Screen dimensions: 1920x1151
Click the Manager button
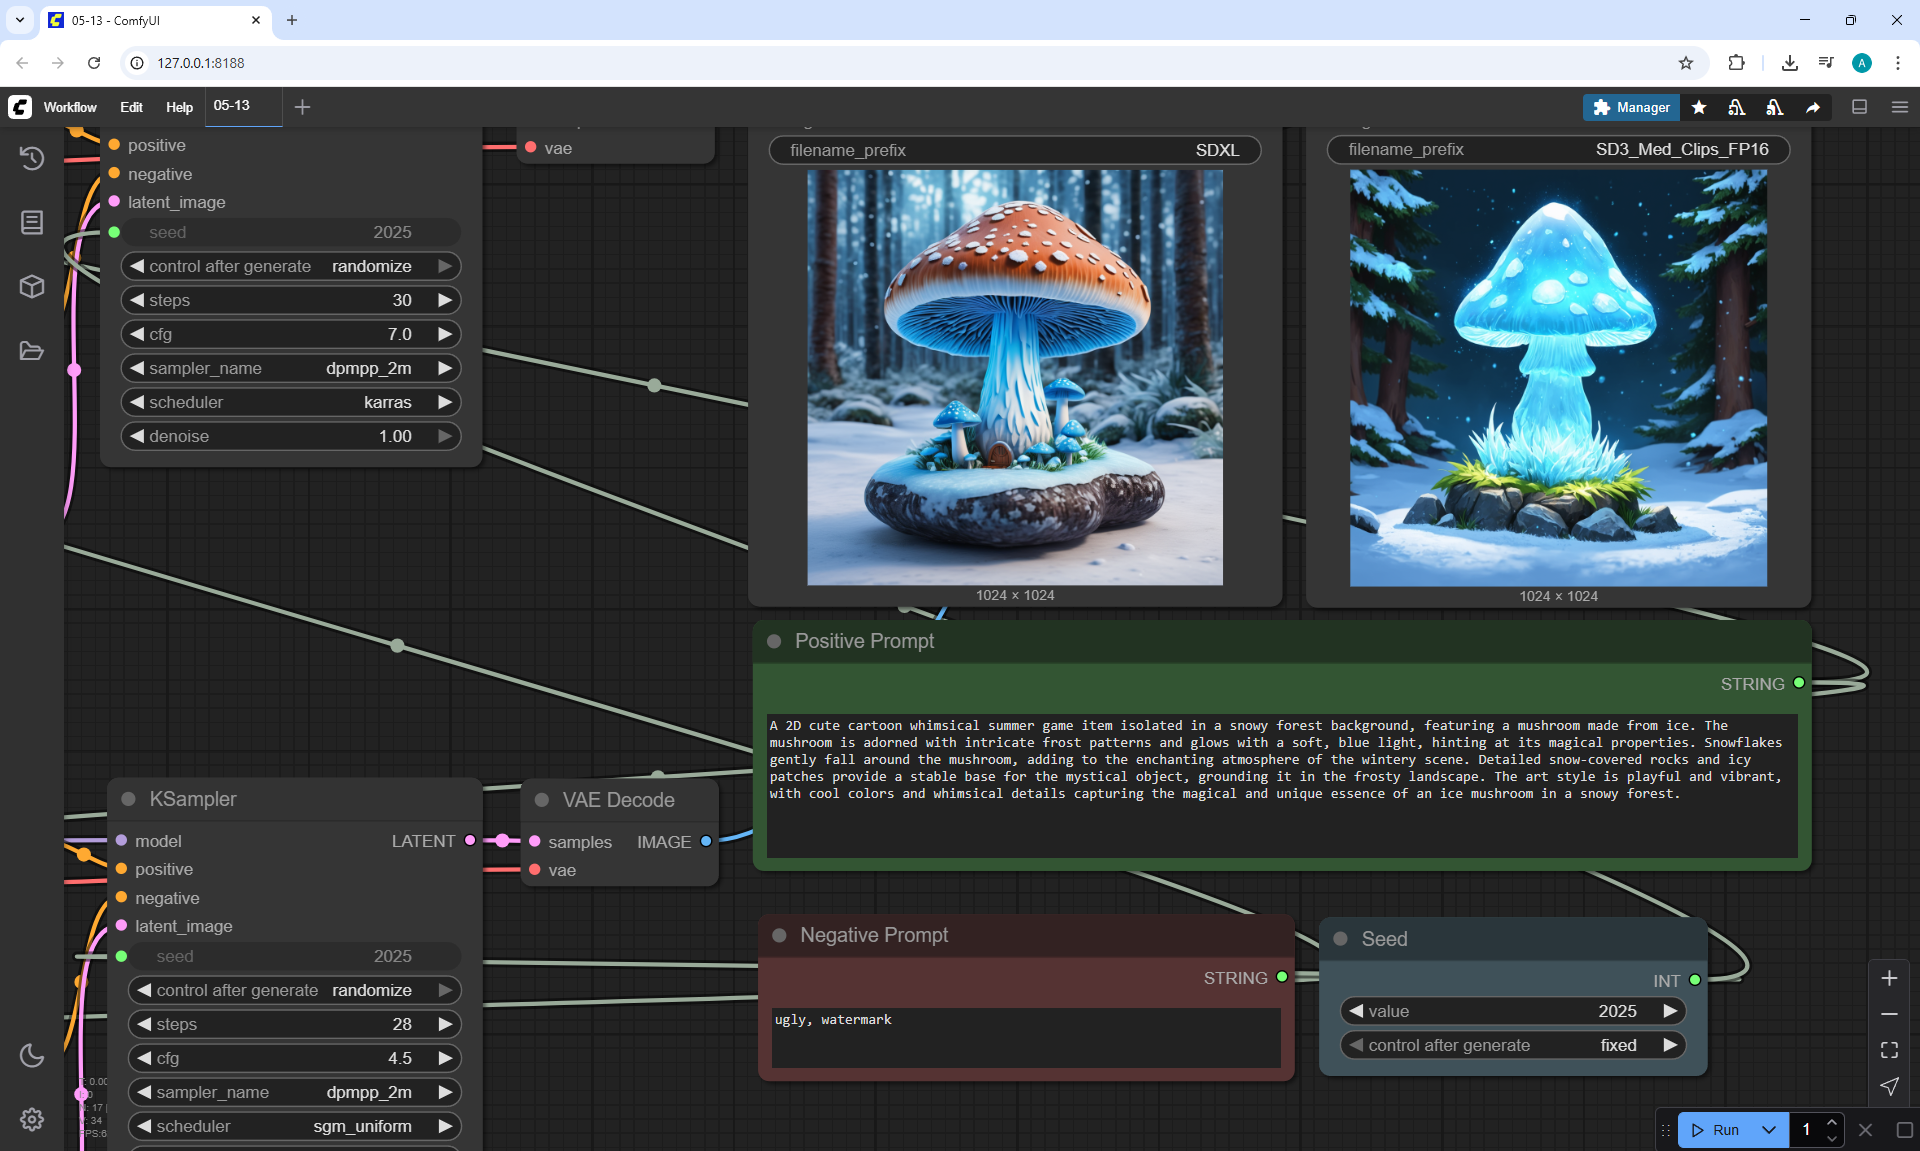[x=1631, y=107]
